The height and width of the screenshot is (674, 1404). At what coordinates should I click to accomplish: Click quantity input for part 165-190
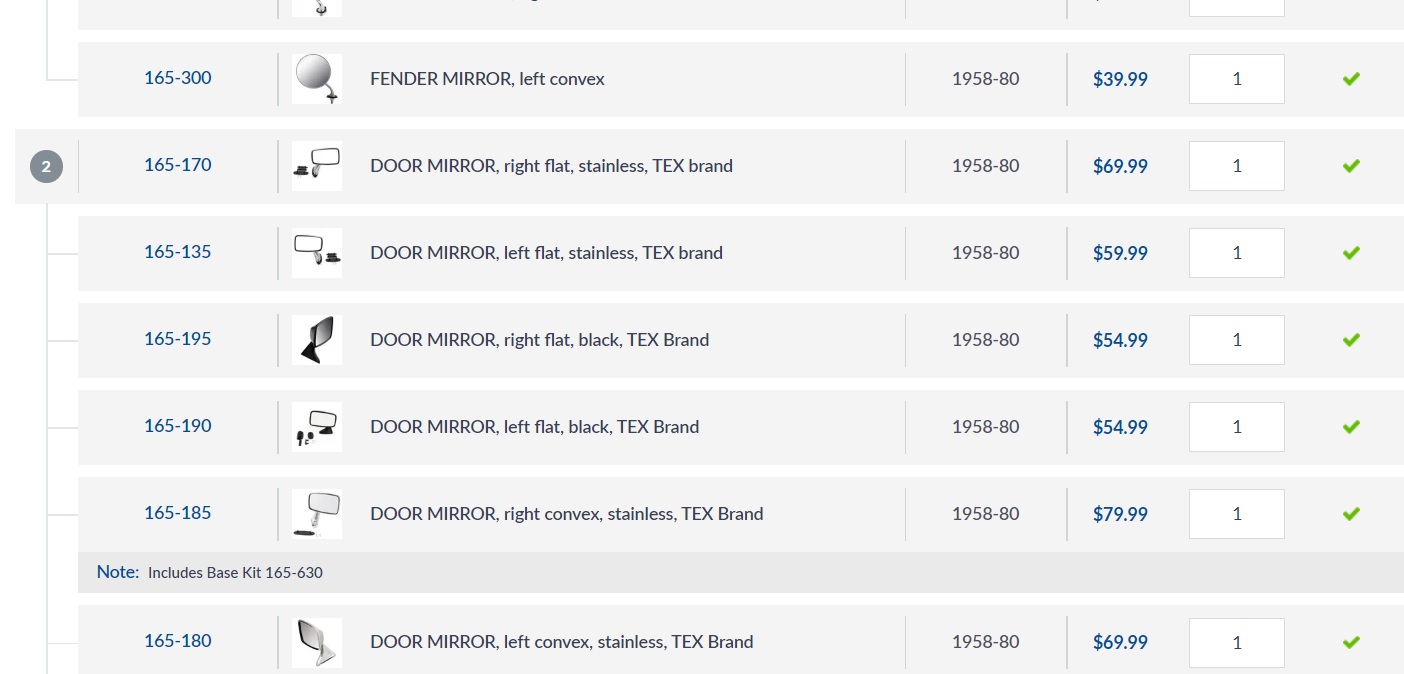pyautogui.click(x=1237, y=427)
